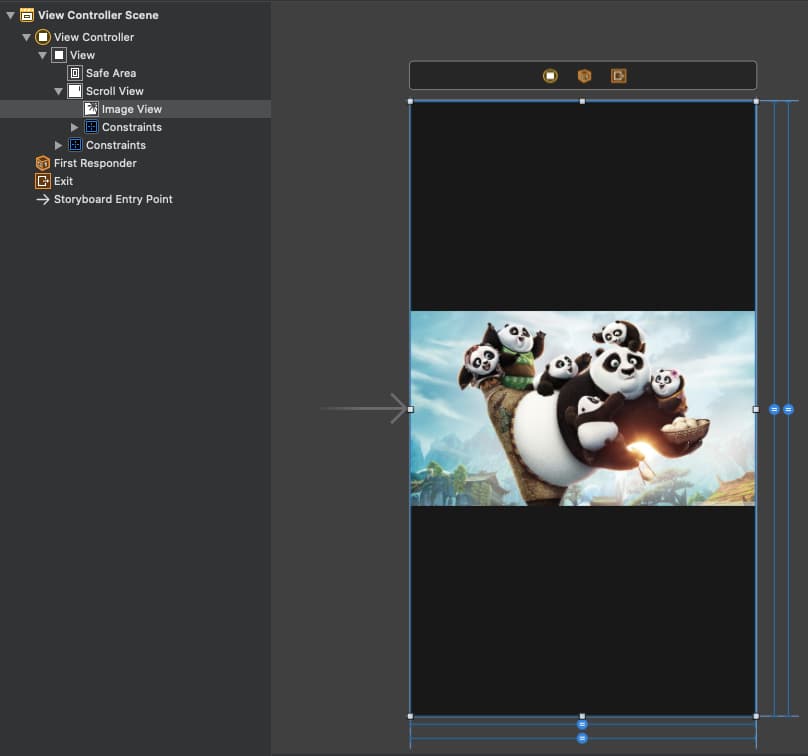
Task: Select the Scroll View row label
Action: (114, 91)
